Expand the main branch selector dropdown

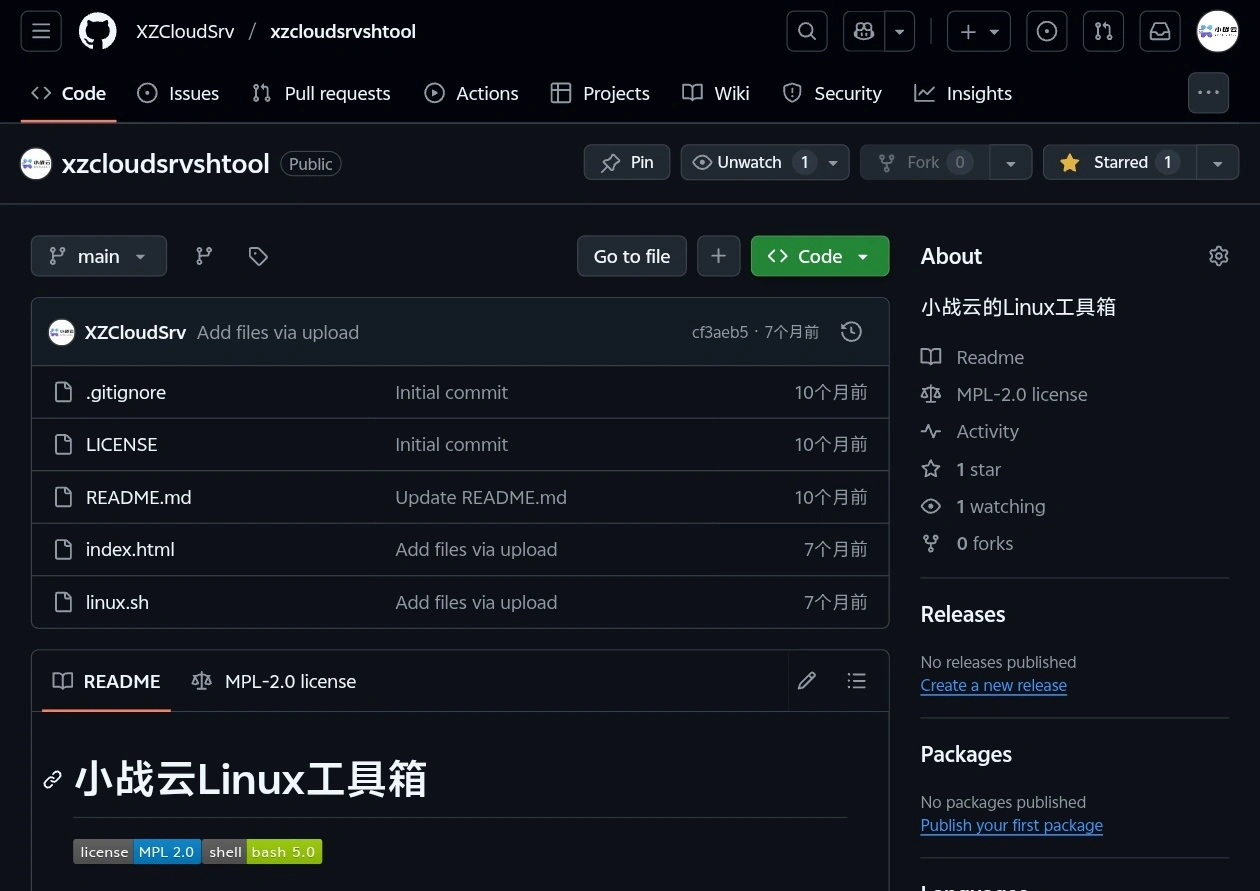[99, 256]
